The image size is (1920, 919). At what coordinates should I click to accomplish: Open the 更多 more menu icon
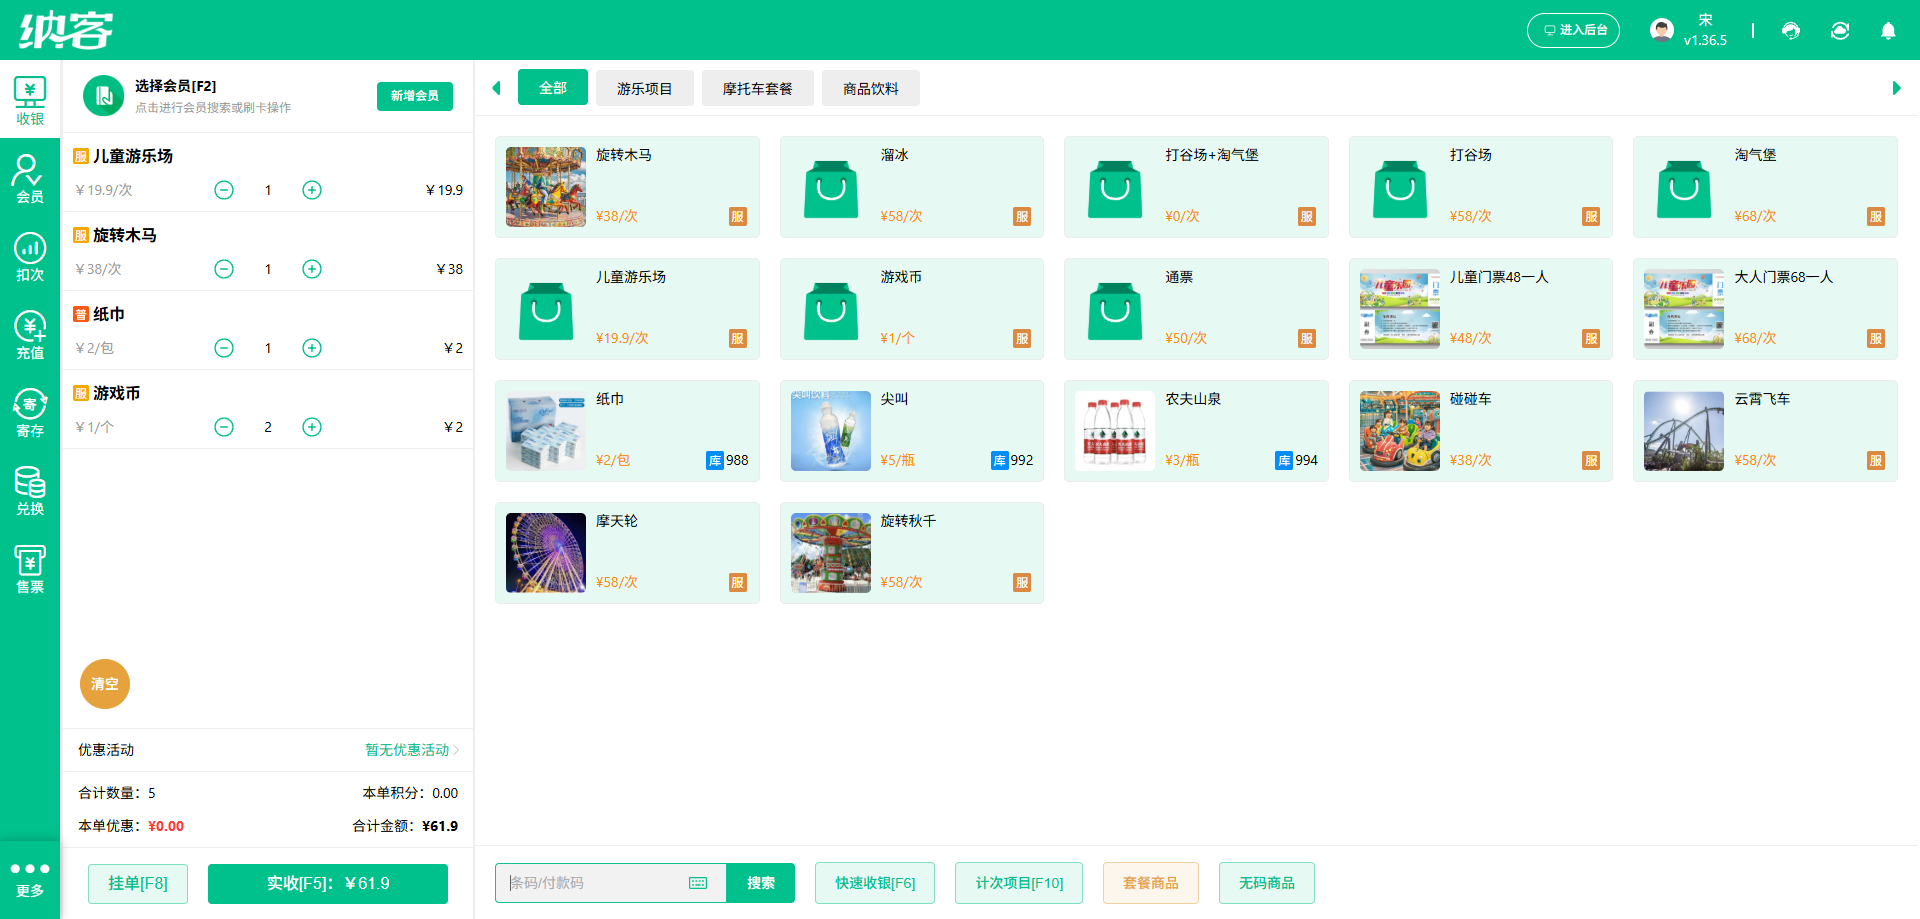[30, 879]
